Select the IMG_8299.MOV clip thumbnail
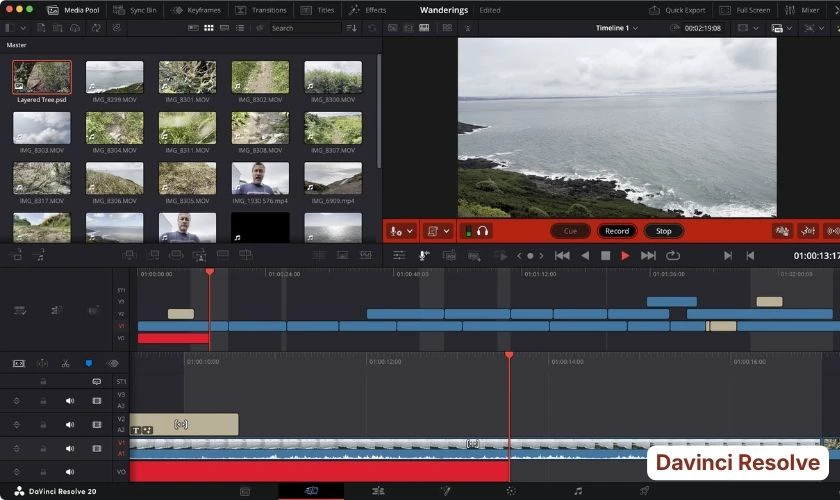 click(114, 77)
